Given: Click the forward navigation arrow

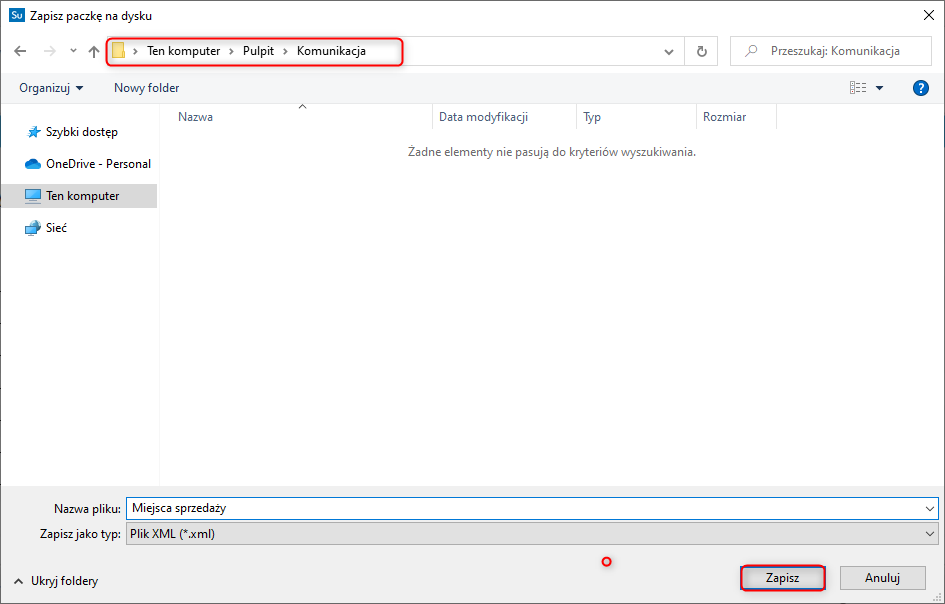Looking at the screenshot, I should coord(49,51).
